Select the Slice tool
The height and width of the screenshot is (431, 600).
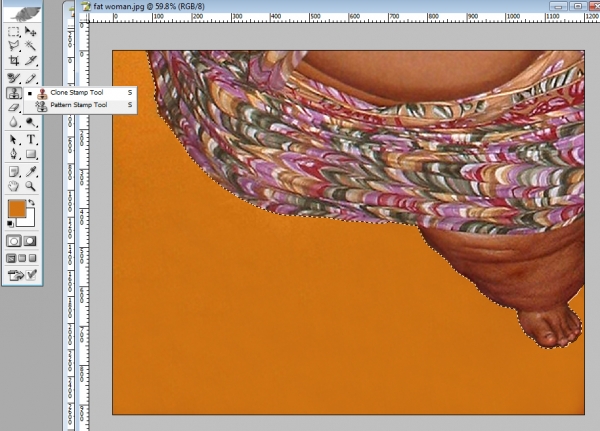pos(30,60)
